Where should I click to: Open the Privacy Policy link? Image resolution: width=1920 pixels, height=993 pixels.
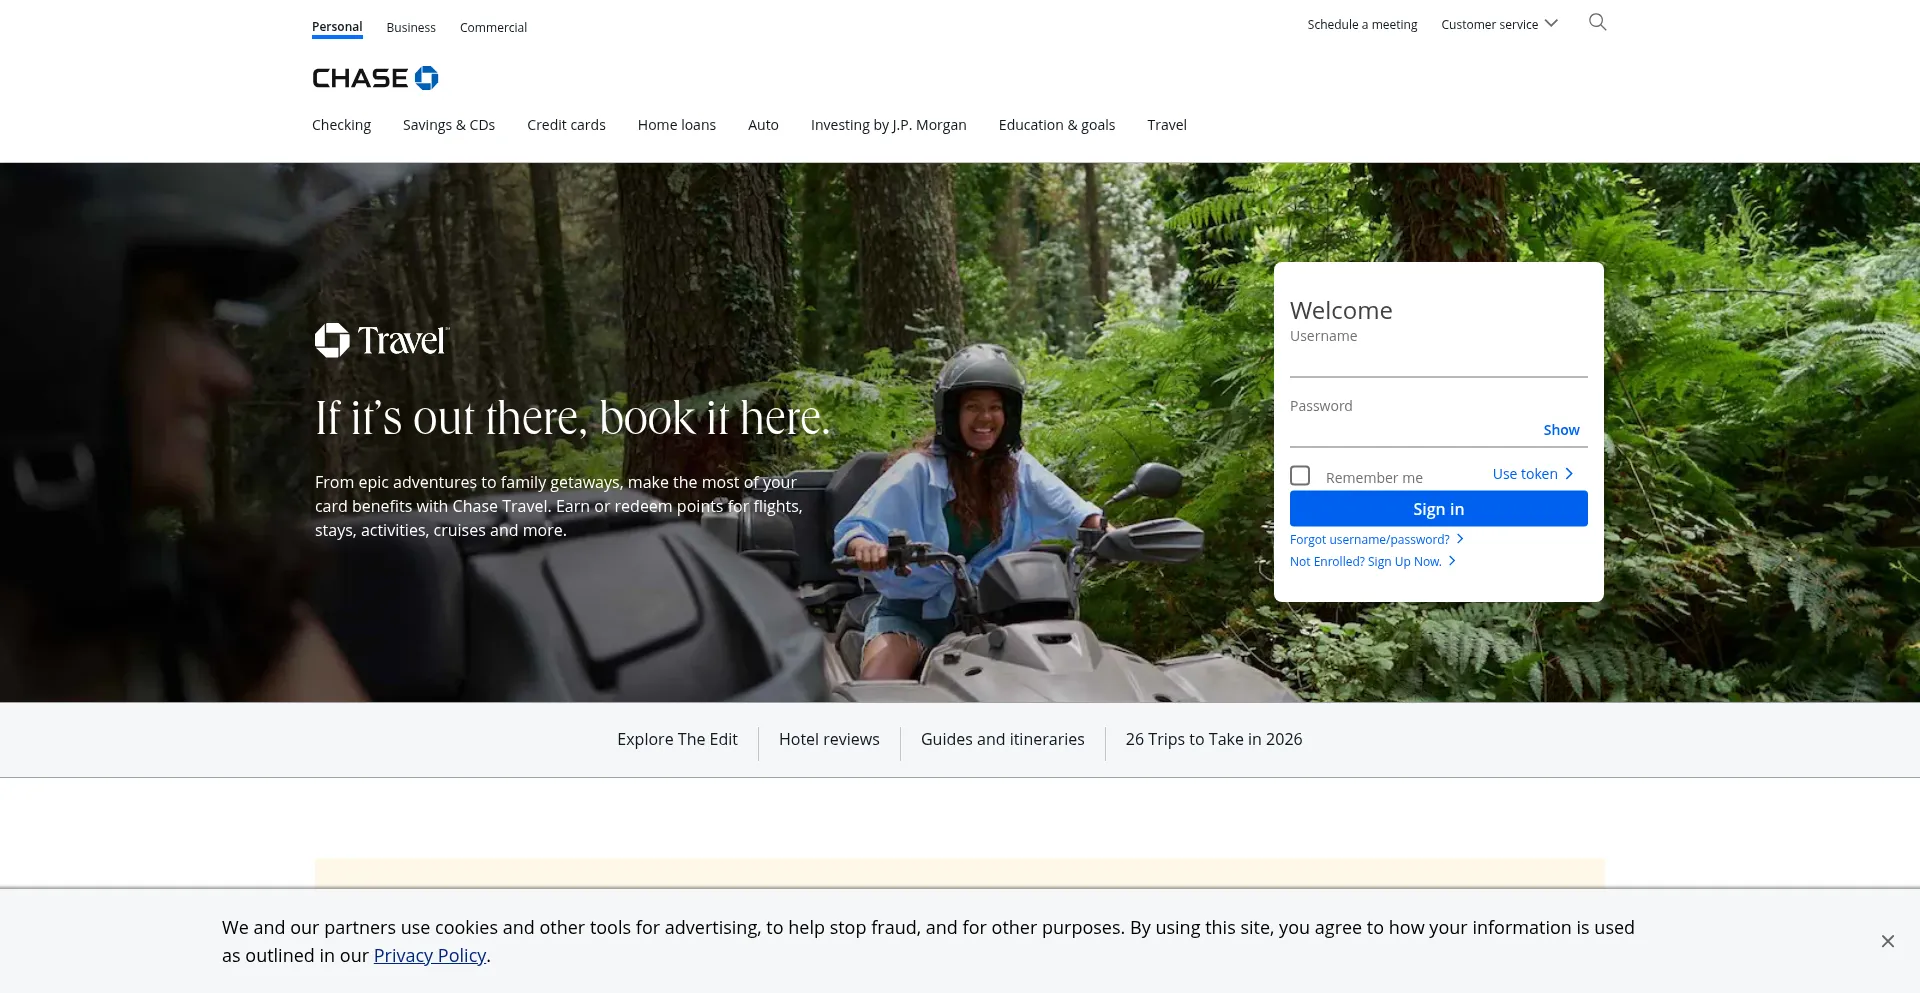429,955
